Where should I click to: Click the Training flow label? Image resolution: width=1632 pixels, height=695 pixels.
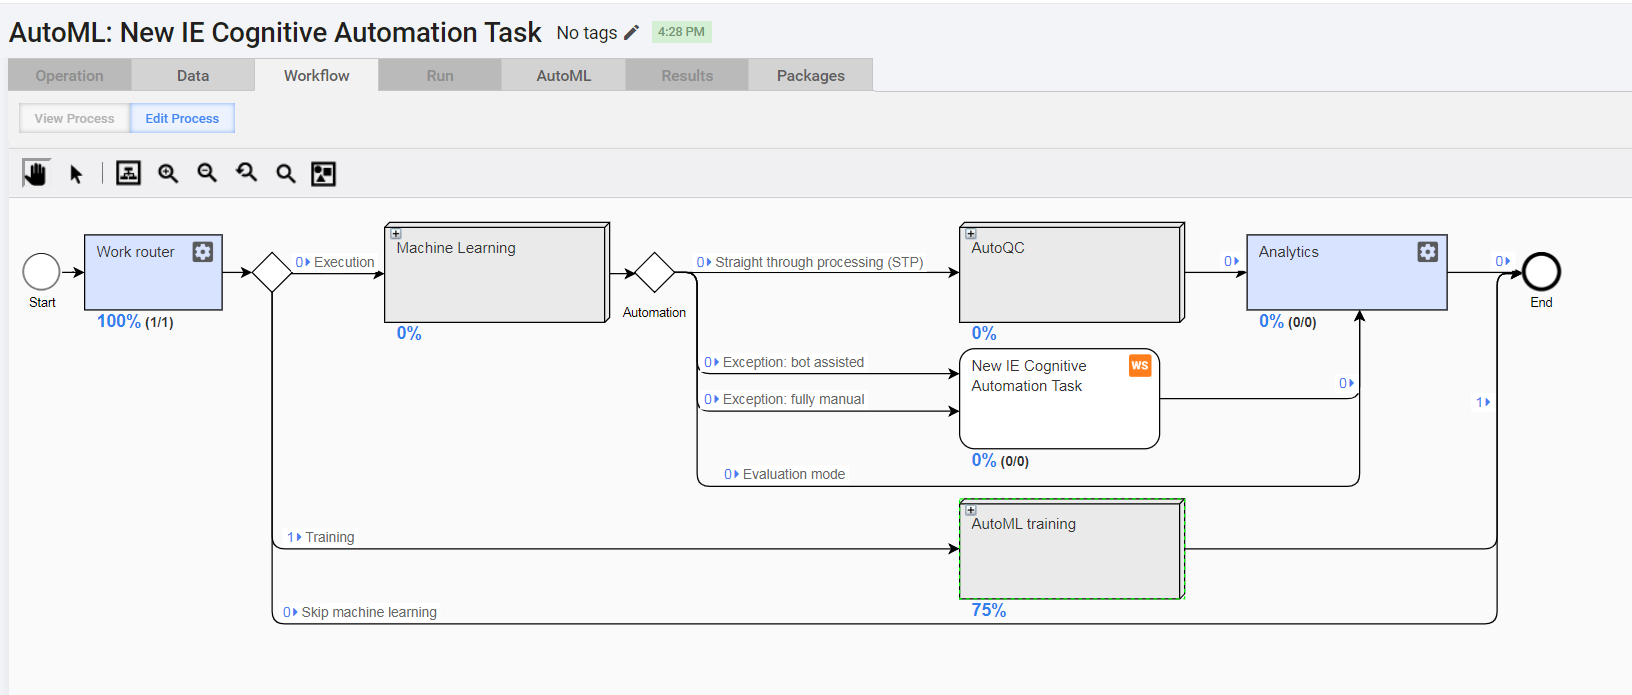[x=330, y=537]
